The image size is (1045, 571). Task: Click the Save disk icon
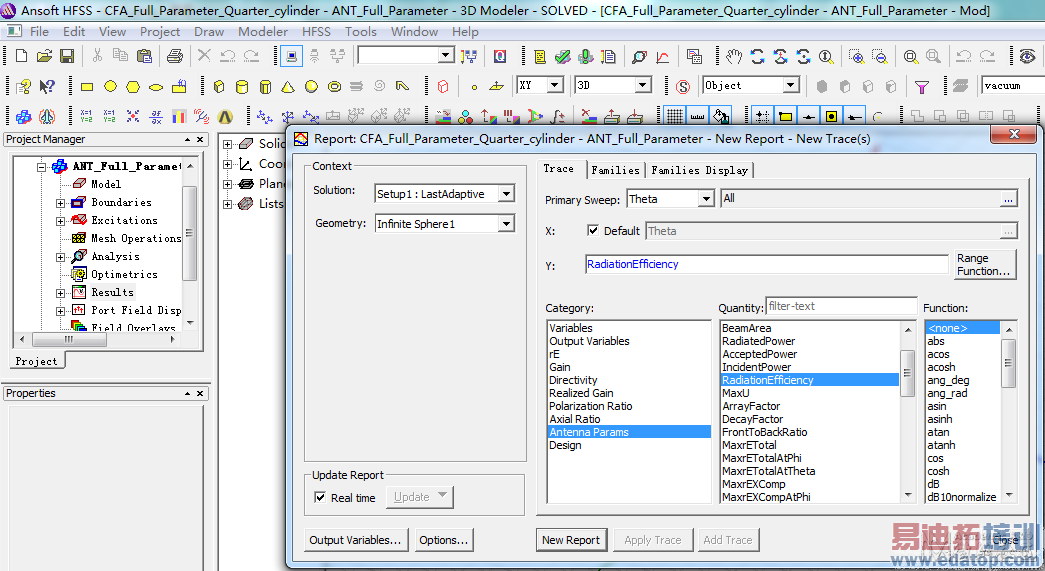[67, 56]
